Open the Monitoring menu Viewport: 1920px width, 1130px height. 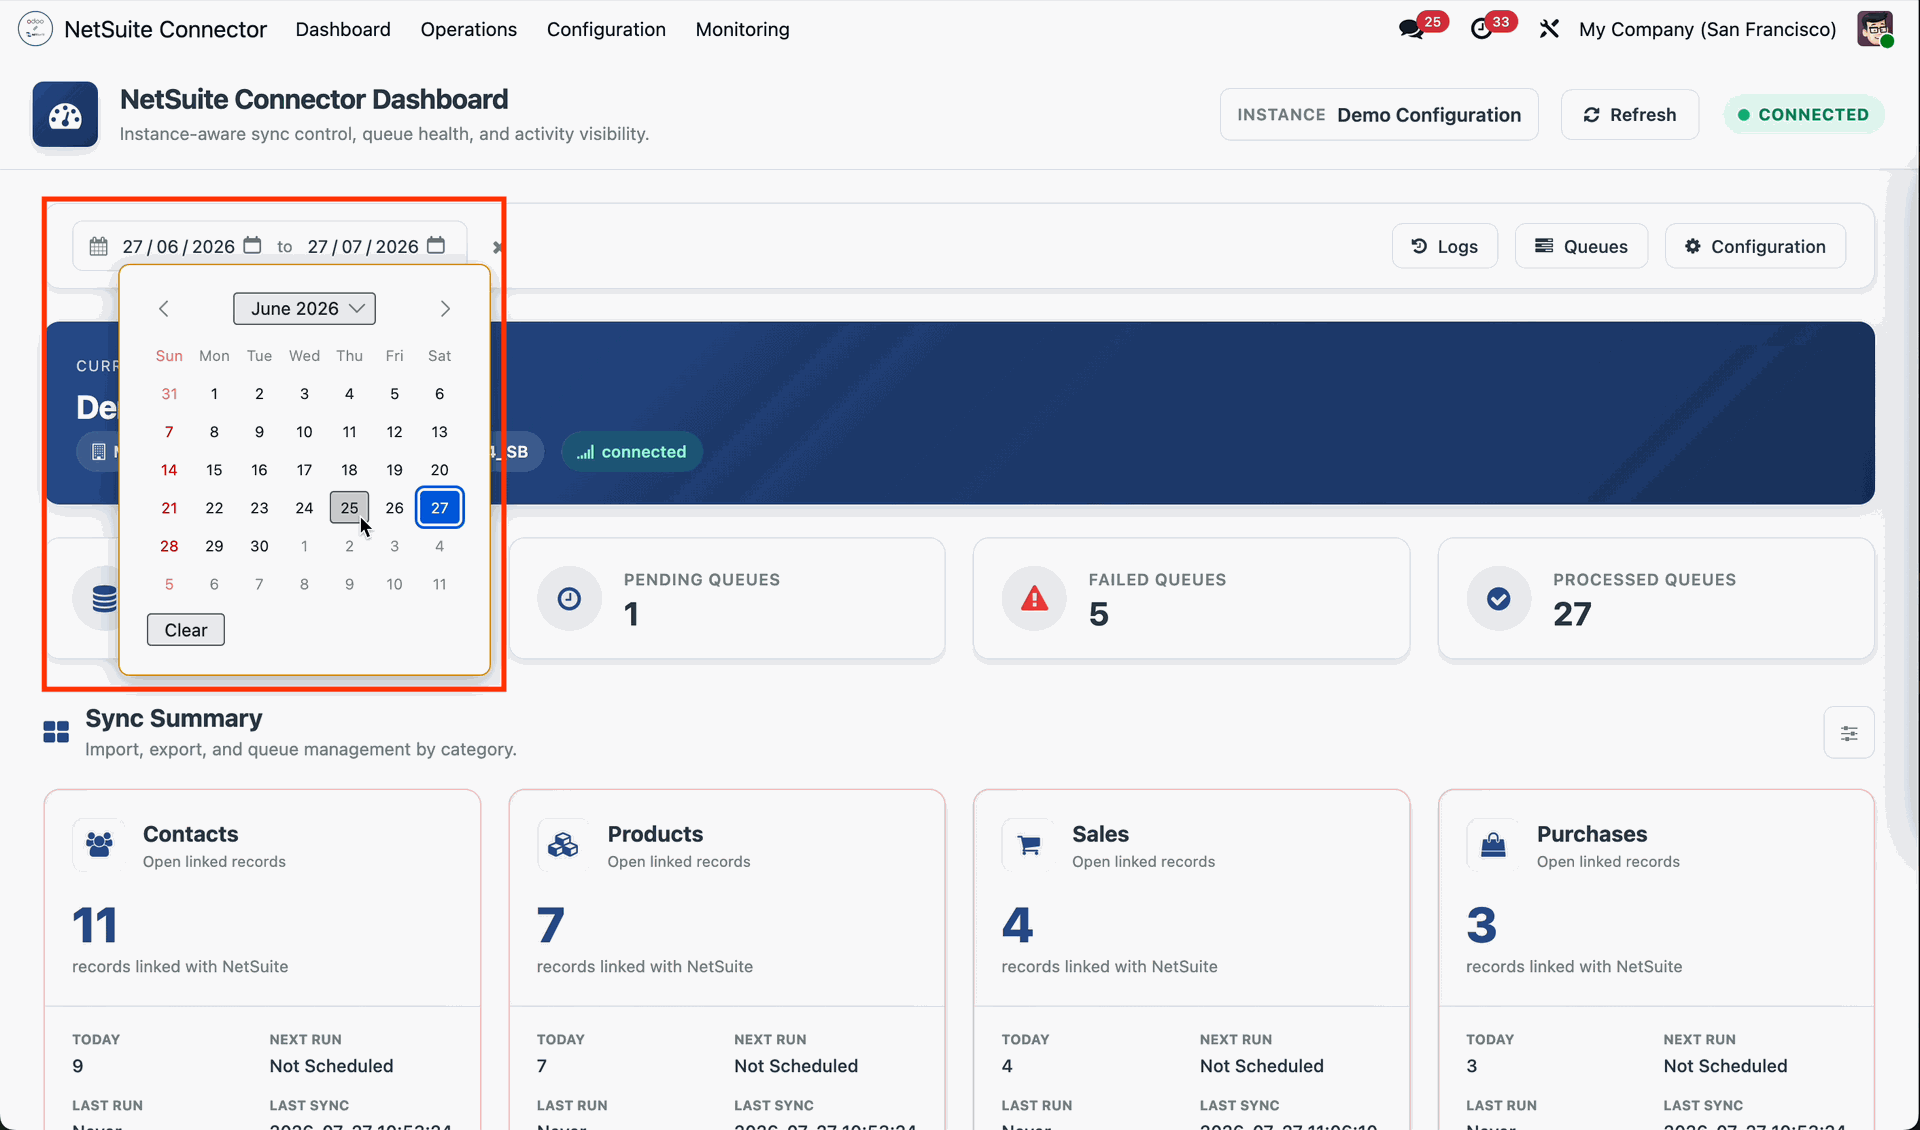coord(742,29)
